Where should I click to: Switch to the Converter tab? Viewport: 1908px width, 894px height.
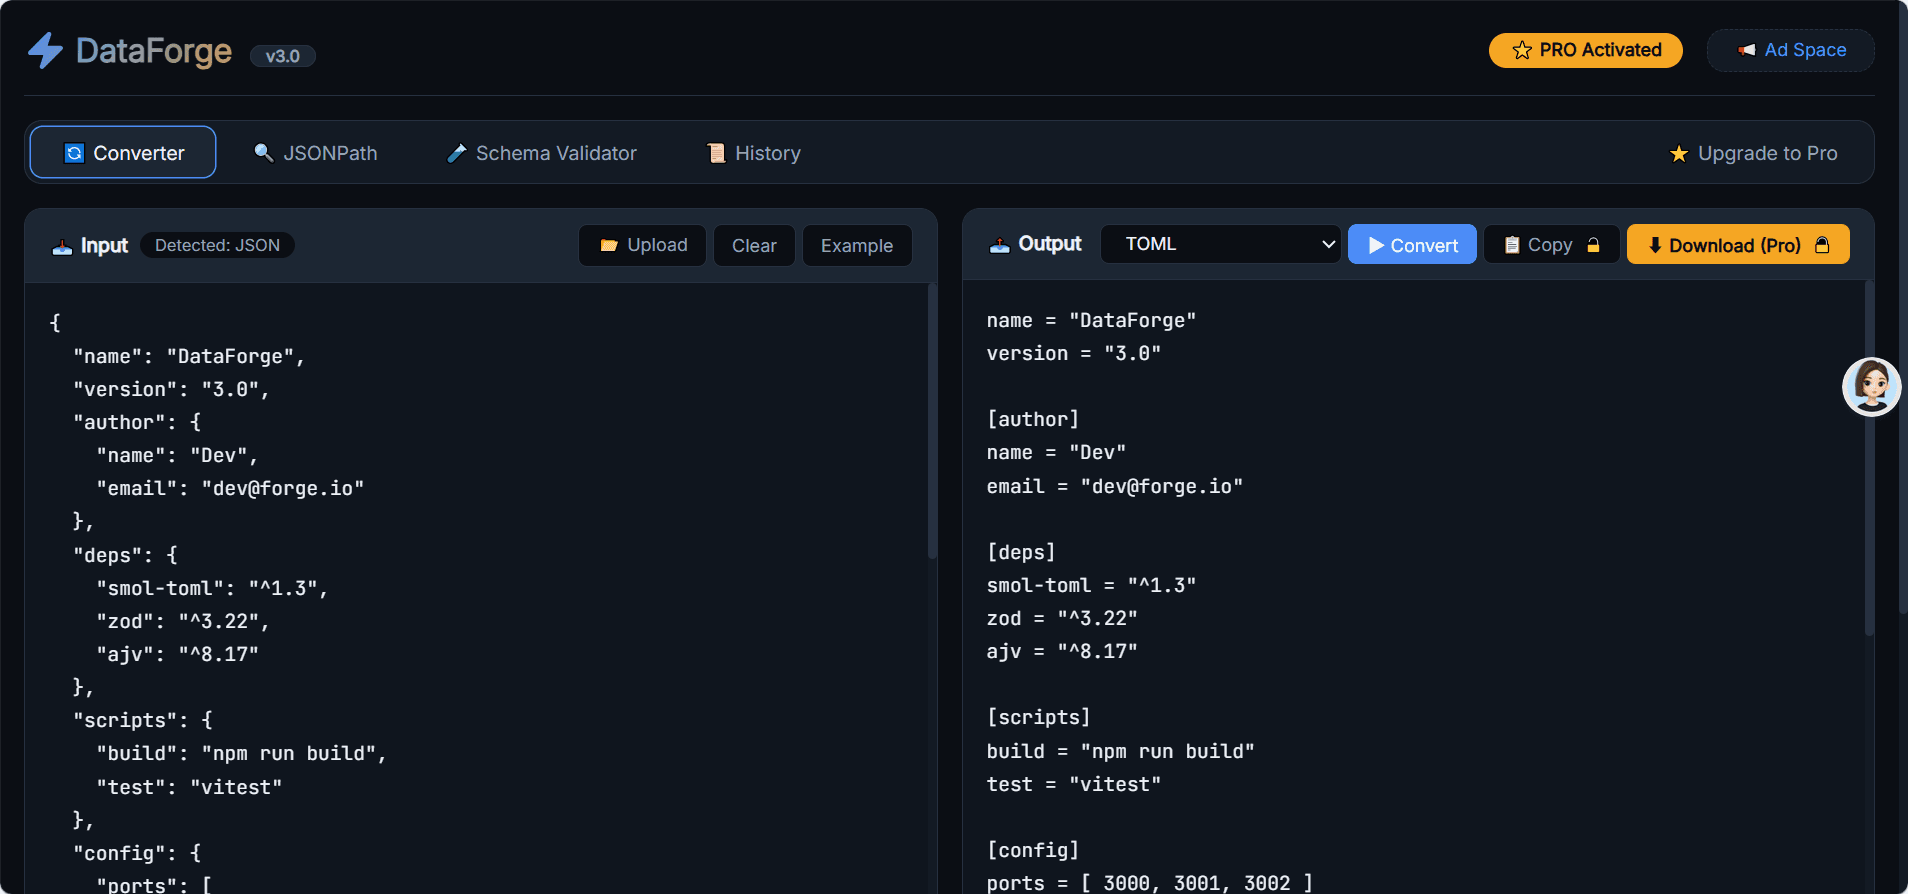tap(123, 152)
